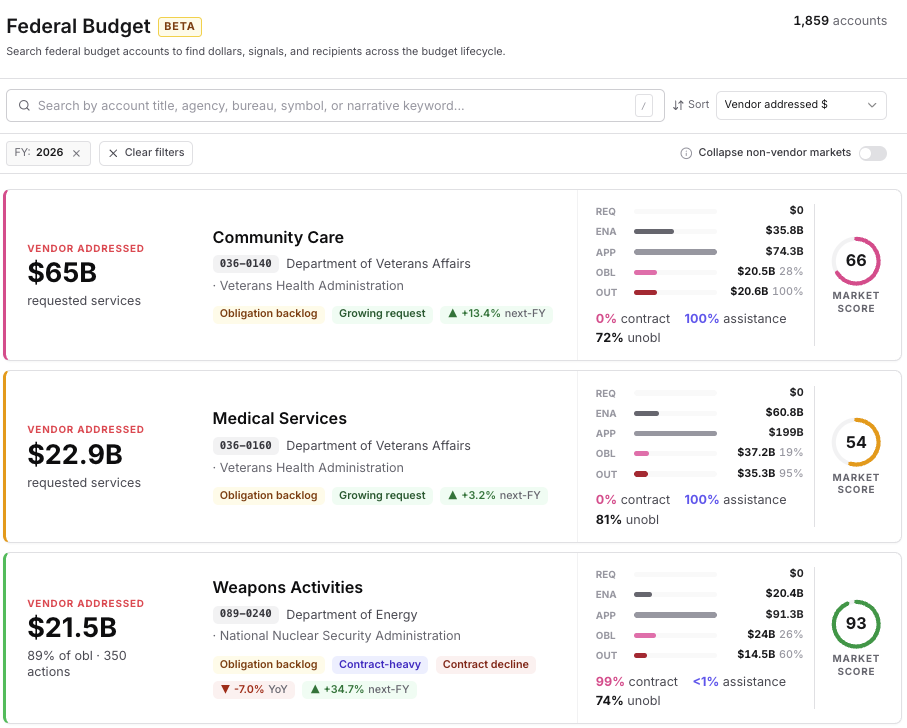Click the Contract decline tag
The width and height of the screenshot is (907, 728).
[x=486, y=664]
